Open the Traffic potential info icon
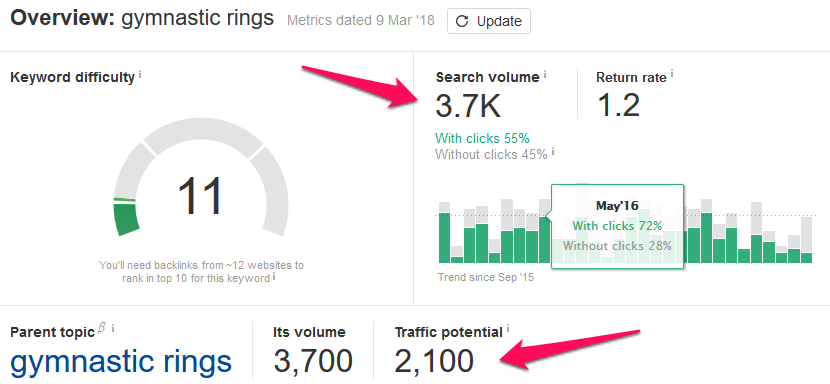The width and height of the screenshot is (830, 384). click(x=508, y=329)
